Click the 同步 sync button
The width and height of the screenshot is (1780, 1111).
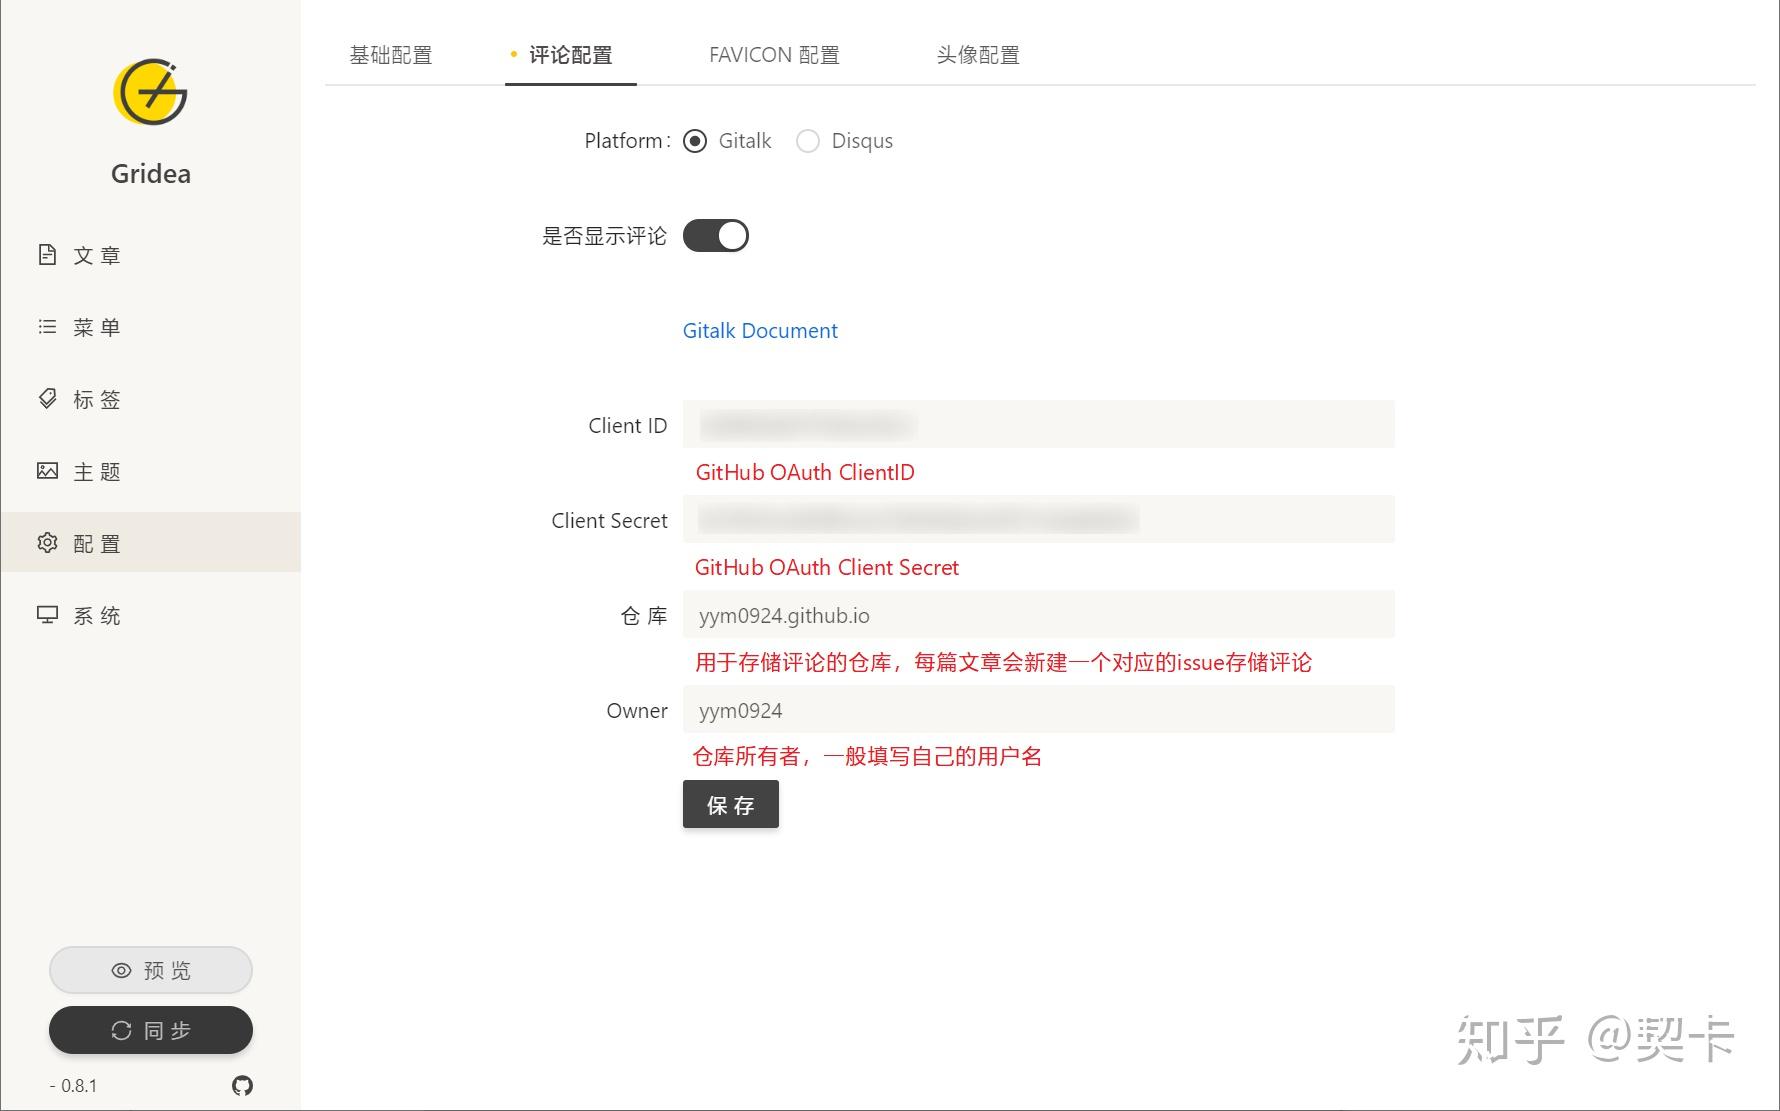point(151,1030)
